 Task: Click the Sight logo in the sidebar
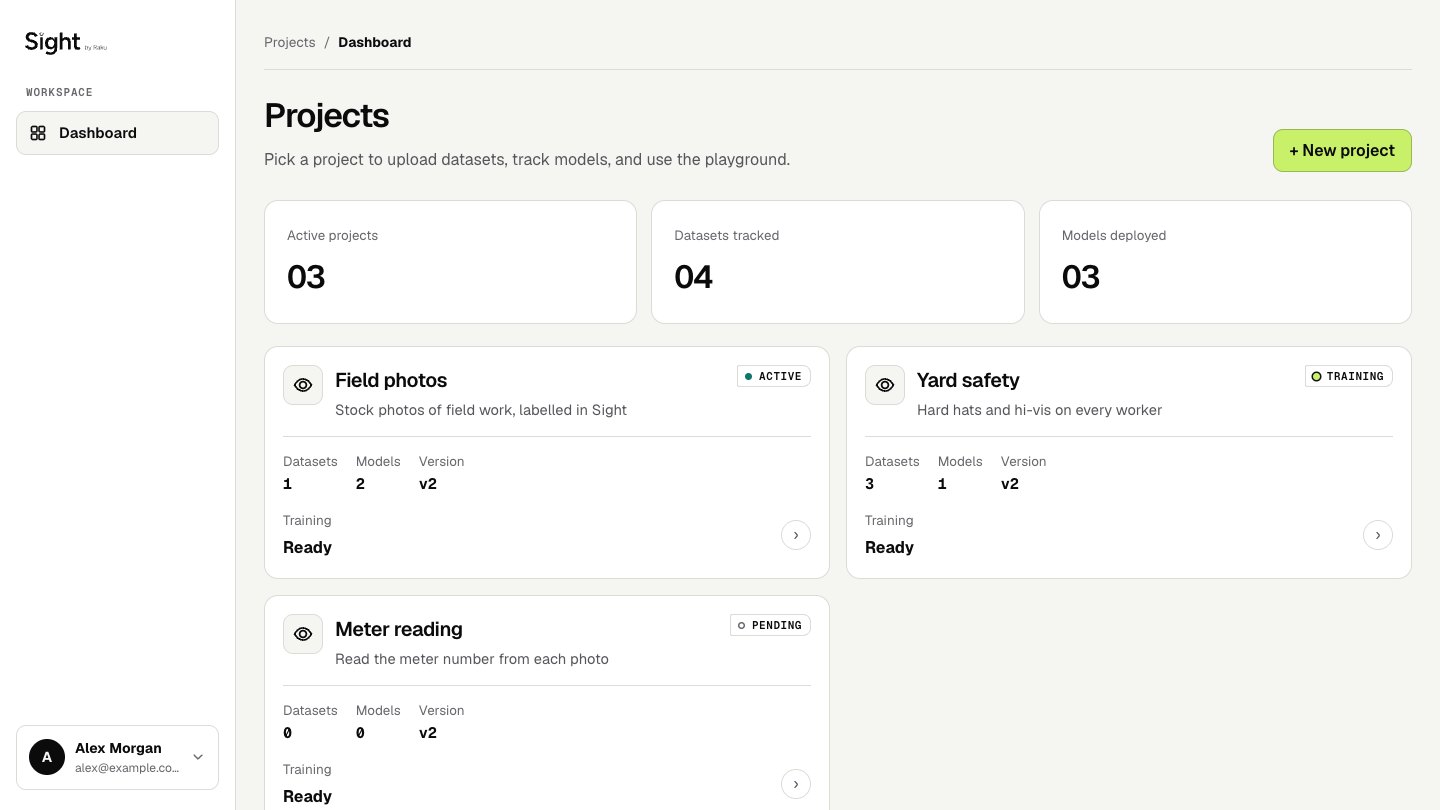(x=65, y=42)
